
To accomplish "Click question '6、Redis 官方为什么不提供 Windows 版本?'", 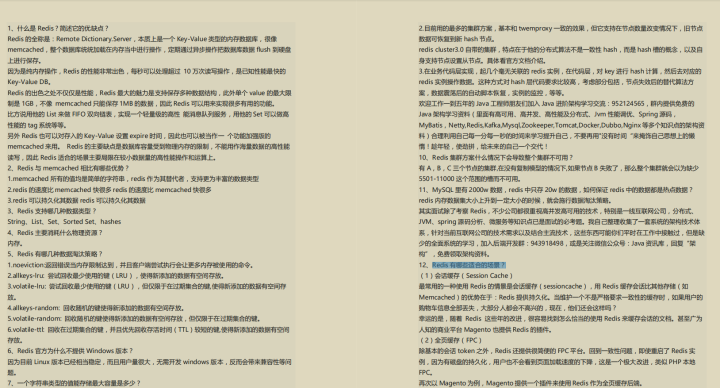I will 70,350.
